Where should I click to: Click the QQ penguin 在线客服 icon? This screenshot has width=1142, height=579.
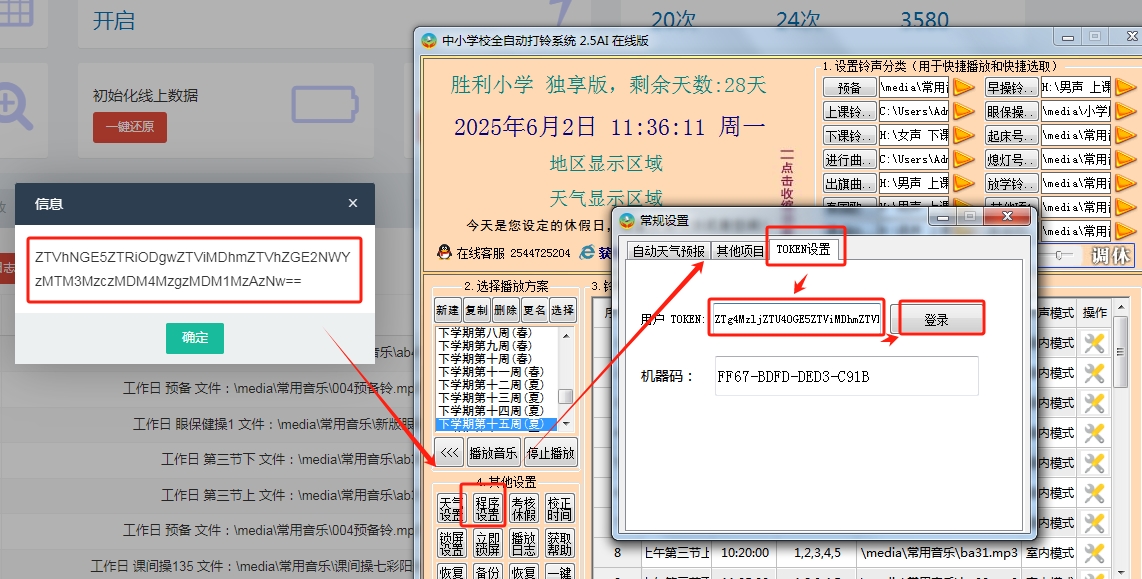[444, 253]
